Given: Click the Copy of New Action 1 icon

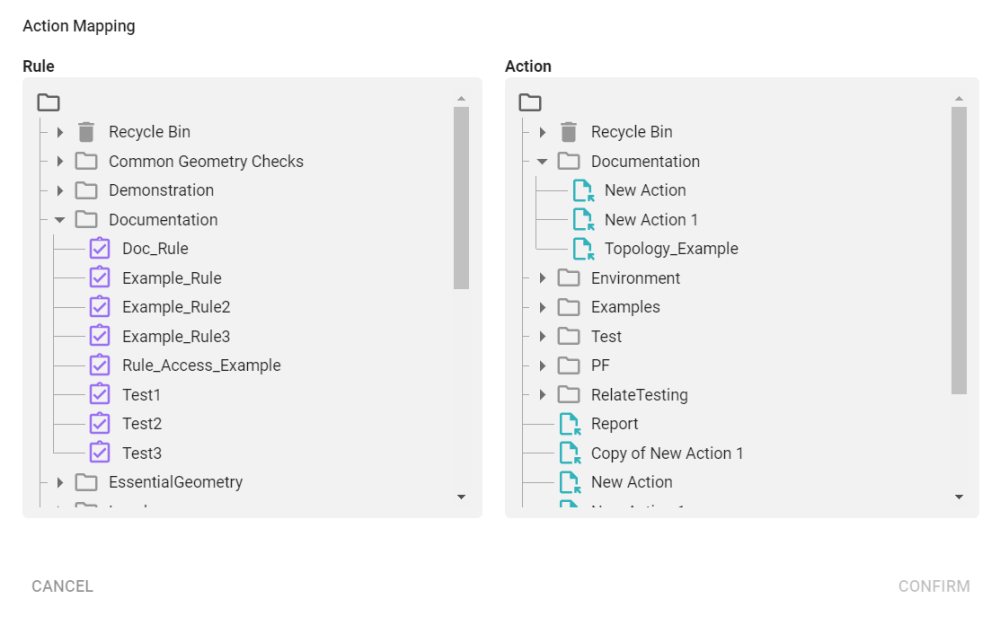Looking at the screenshot, I should point(569,453).
